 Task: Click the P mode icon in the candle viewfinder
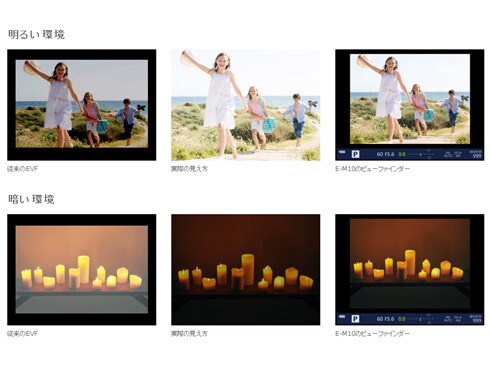(355, 319)
